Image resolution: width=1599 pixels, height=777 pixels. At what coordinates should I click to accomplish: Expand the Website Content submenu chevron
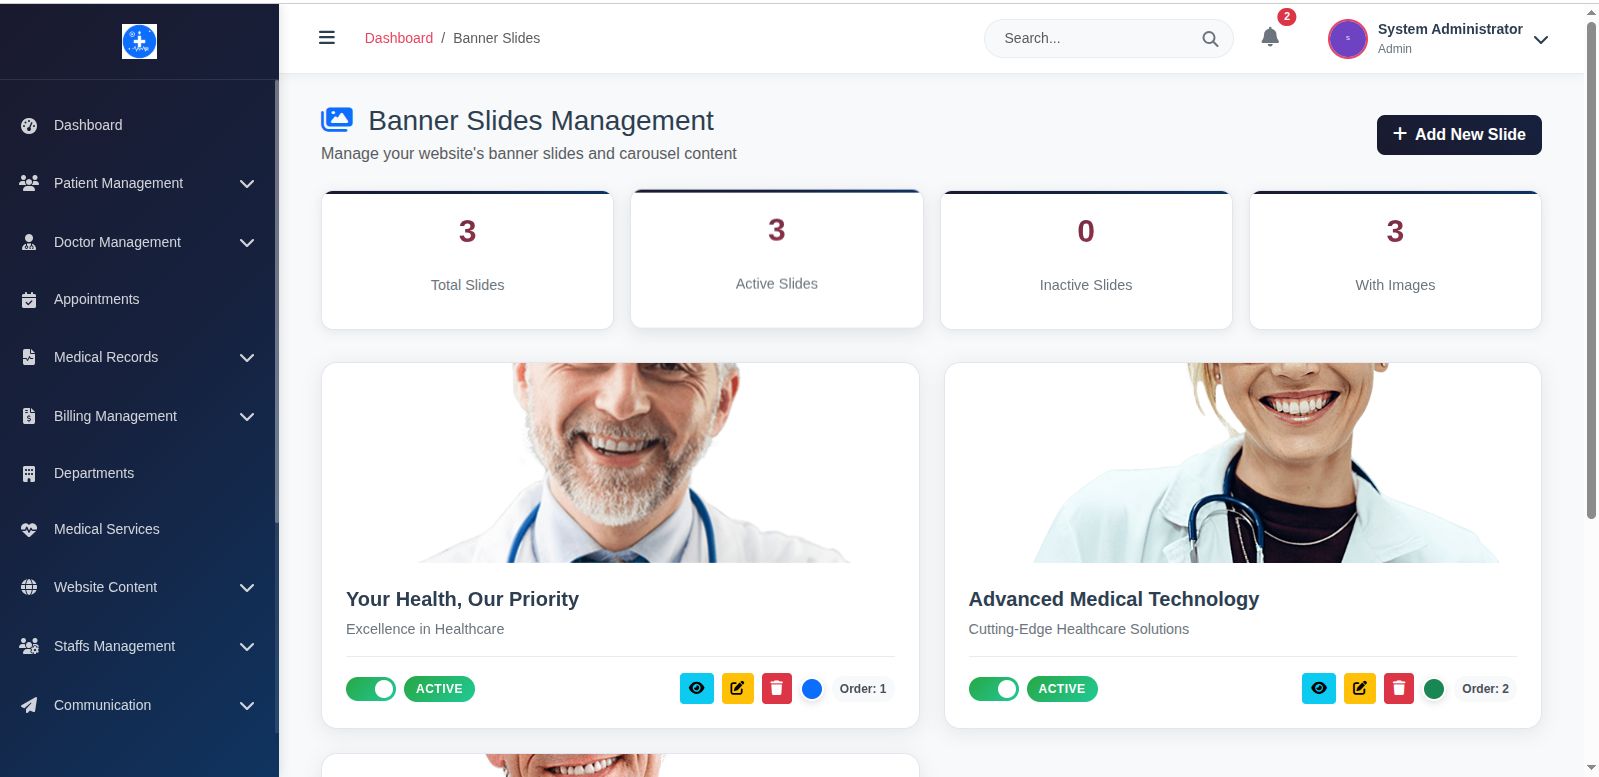pyautogui.click(x=247, y=588)
